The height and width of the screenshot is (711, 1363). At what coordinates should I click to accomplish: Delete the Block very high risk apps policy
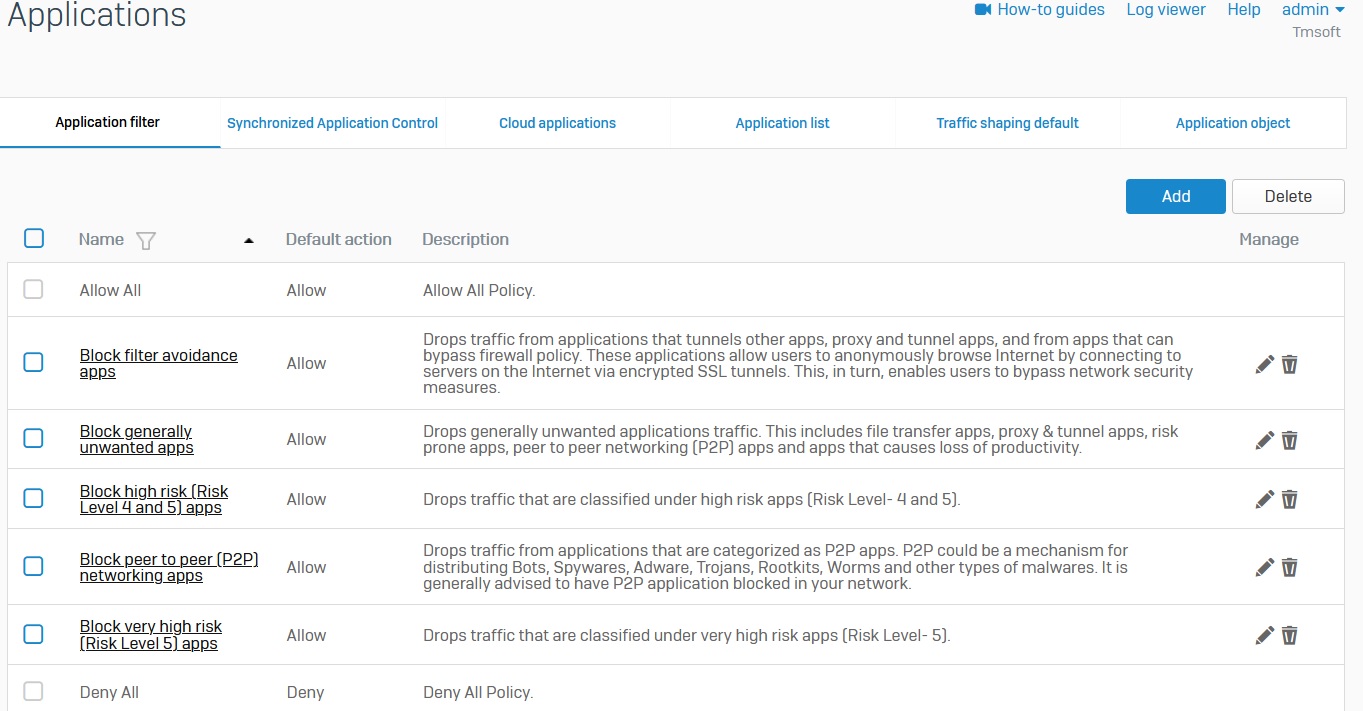(x=1290, y=635)
